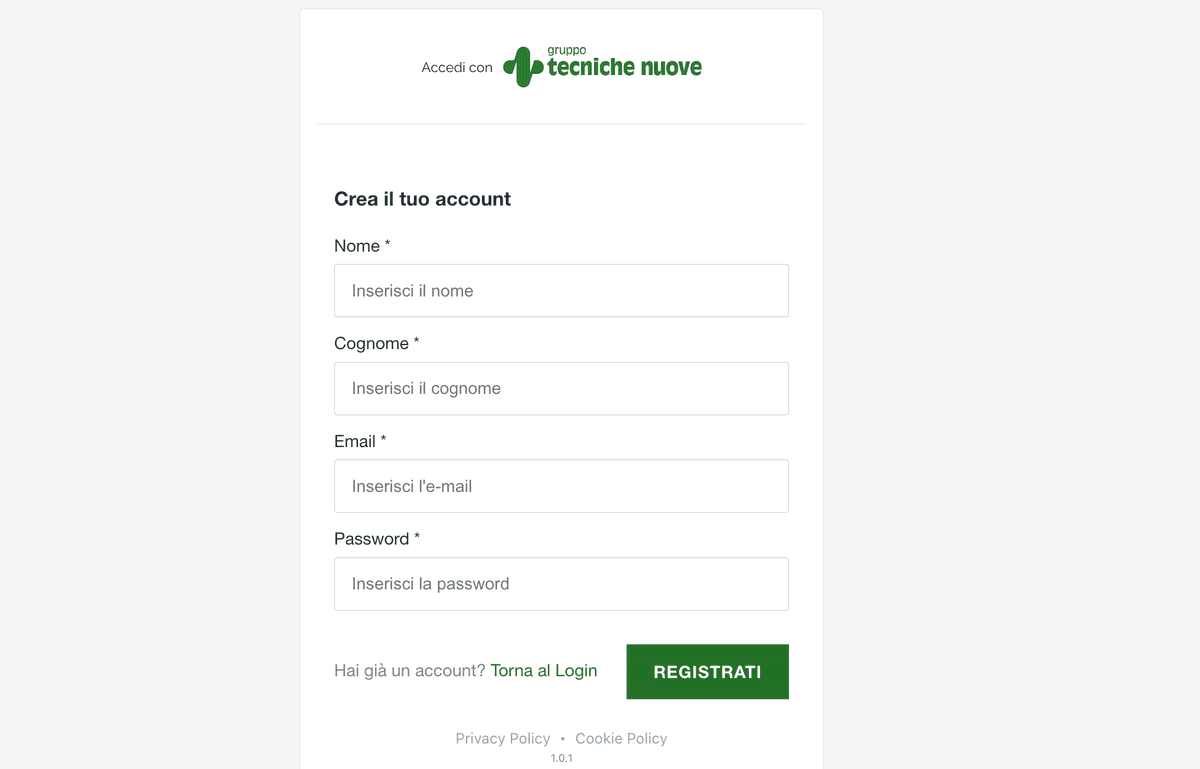Open the Cookie Policy page
Image resolution: width=1200 pixels, height=769 pixels.
coord(621,738)
